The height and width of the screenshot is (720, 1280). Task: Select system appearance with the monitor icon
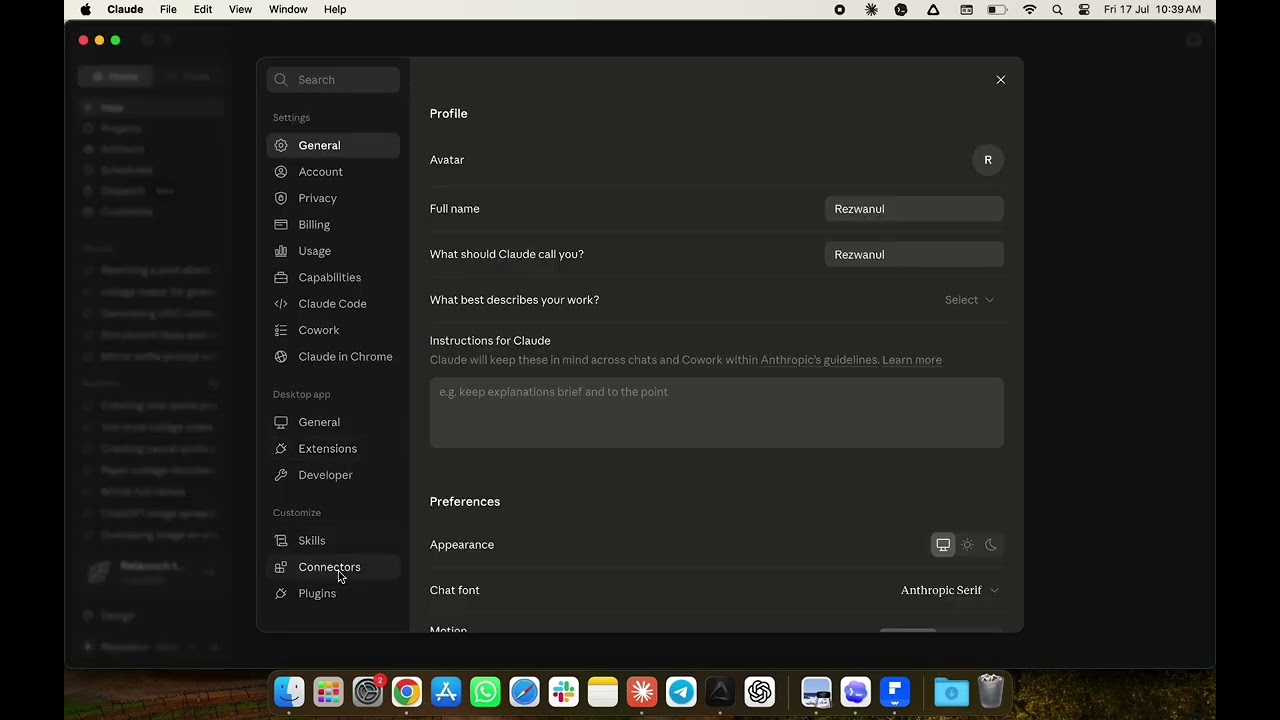point(943,545)
